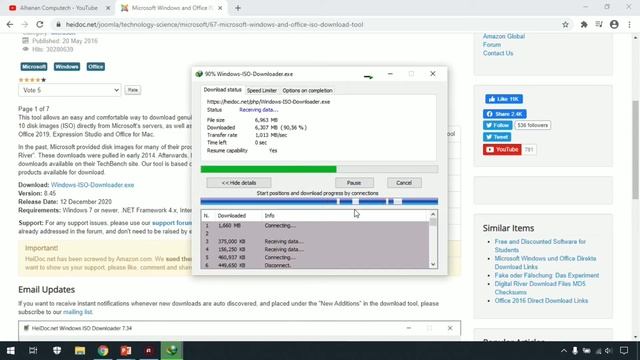Open File Explorer from the taskbar
This screenshot has height=360, width=640.
coord(80,351)
